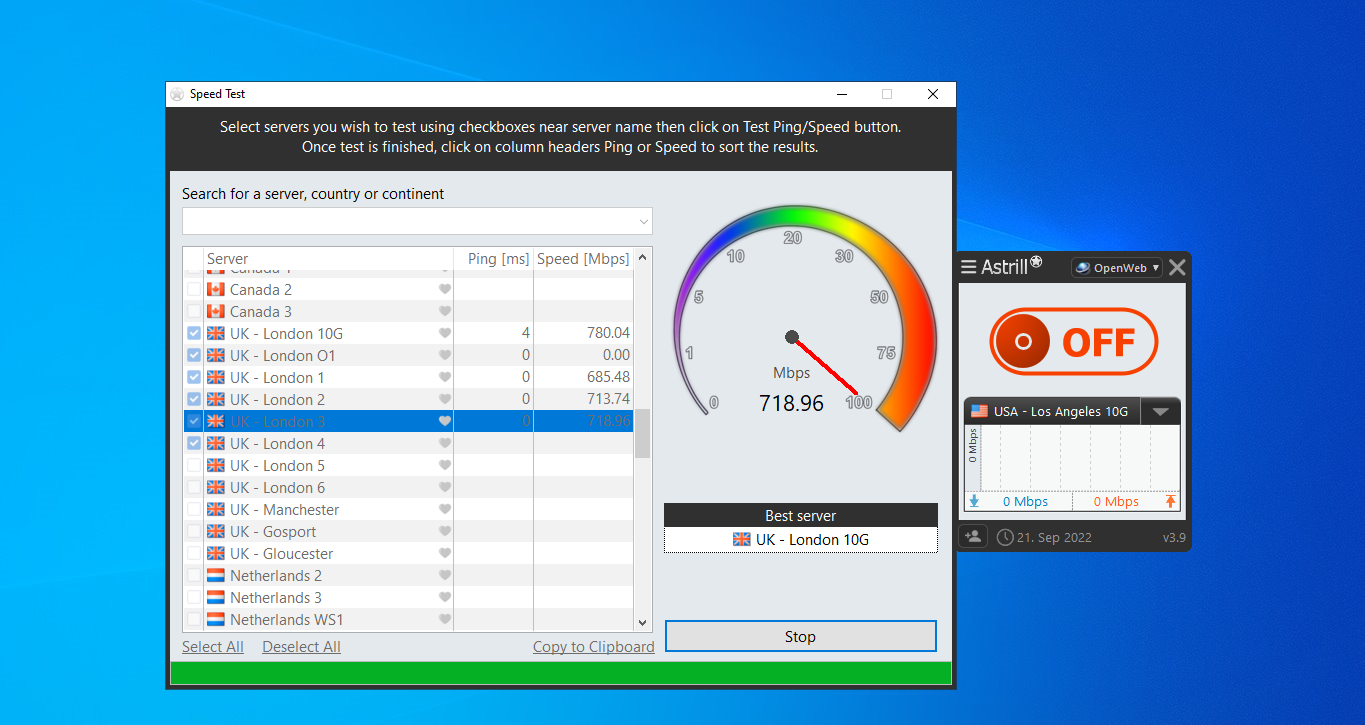This screenshot has height=725, width=1365.
Task: Favorite Canada 3 with its heart icon
Action: click(445, 312)
